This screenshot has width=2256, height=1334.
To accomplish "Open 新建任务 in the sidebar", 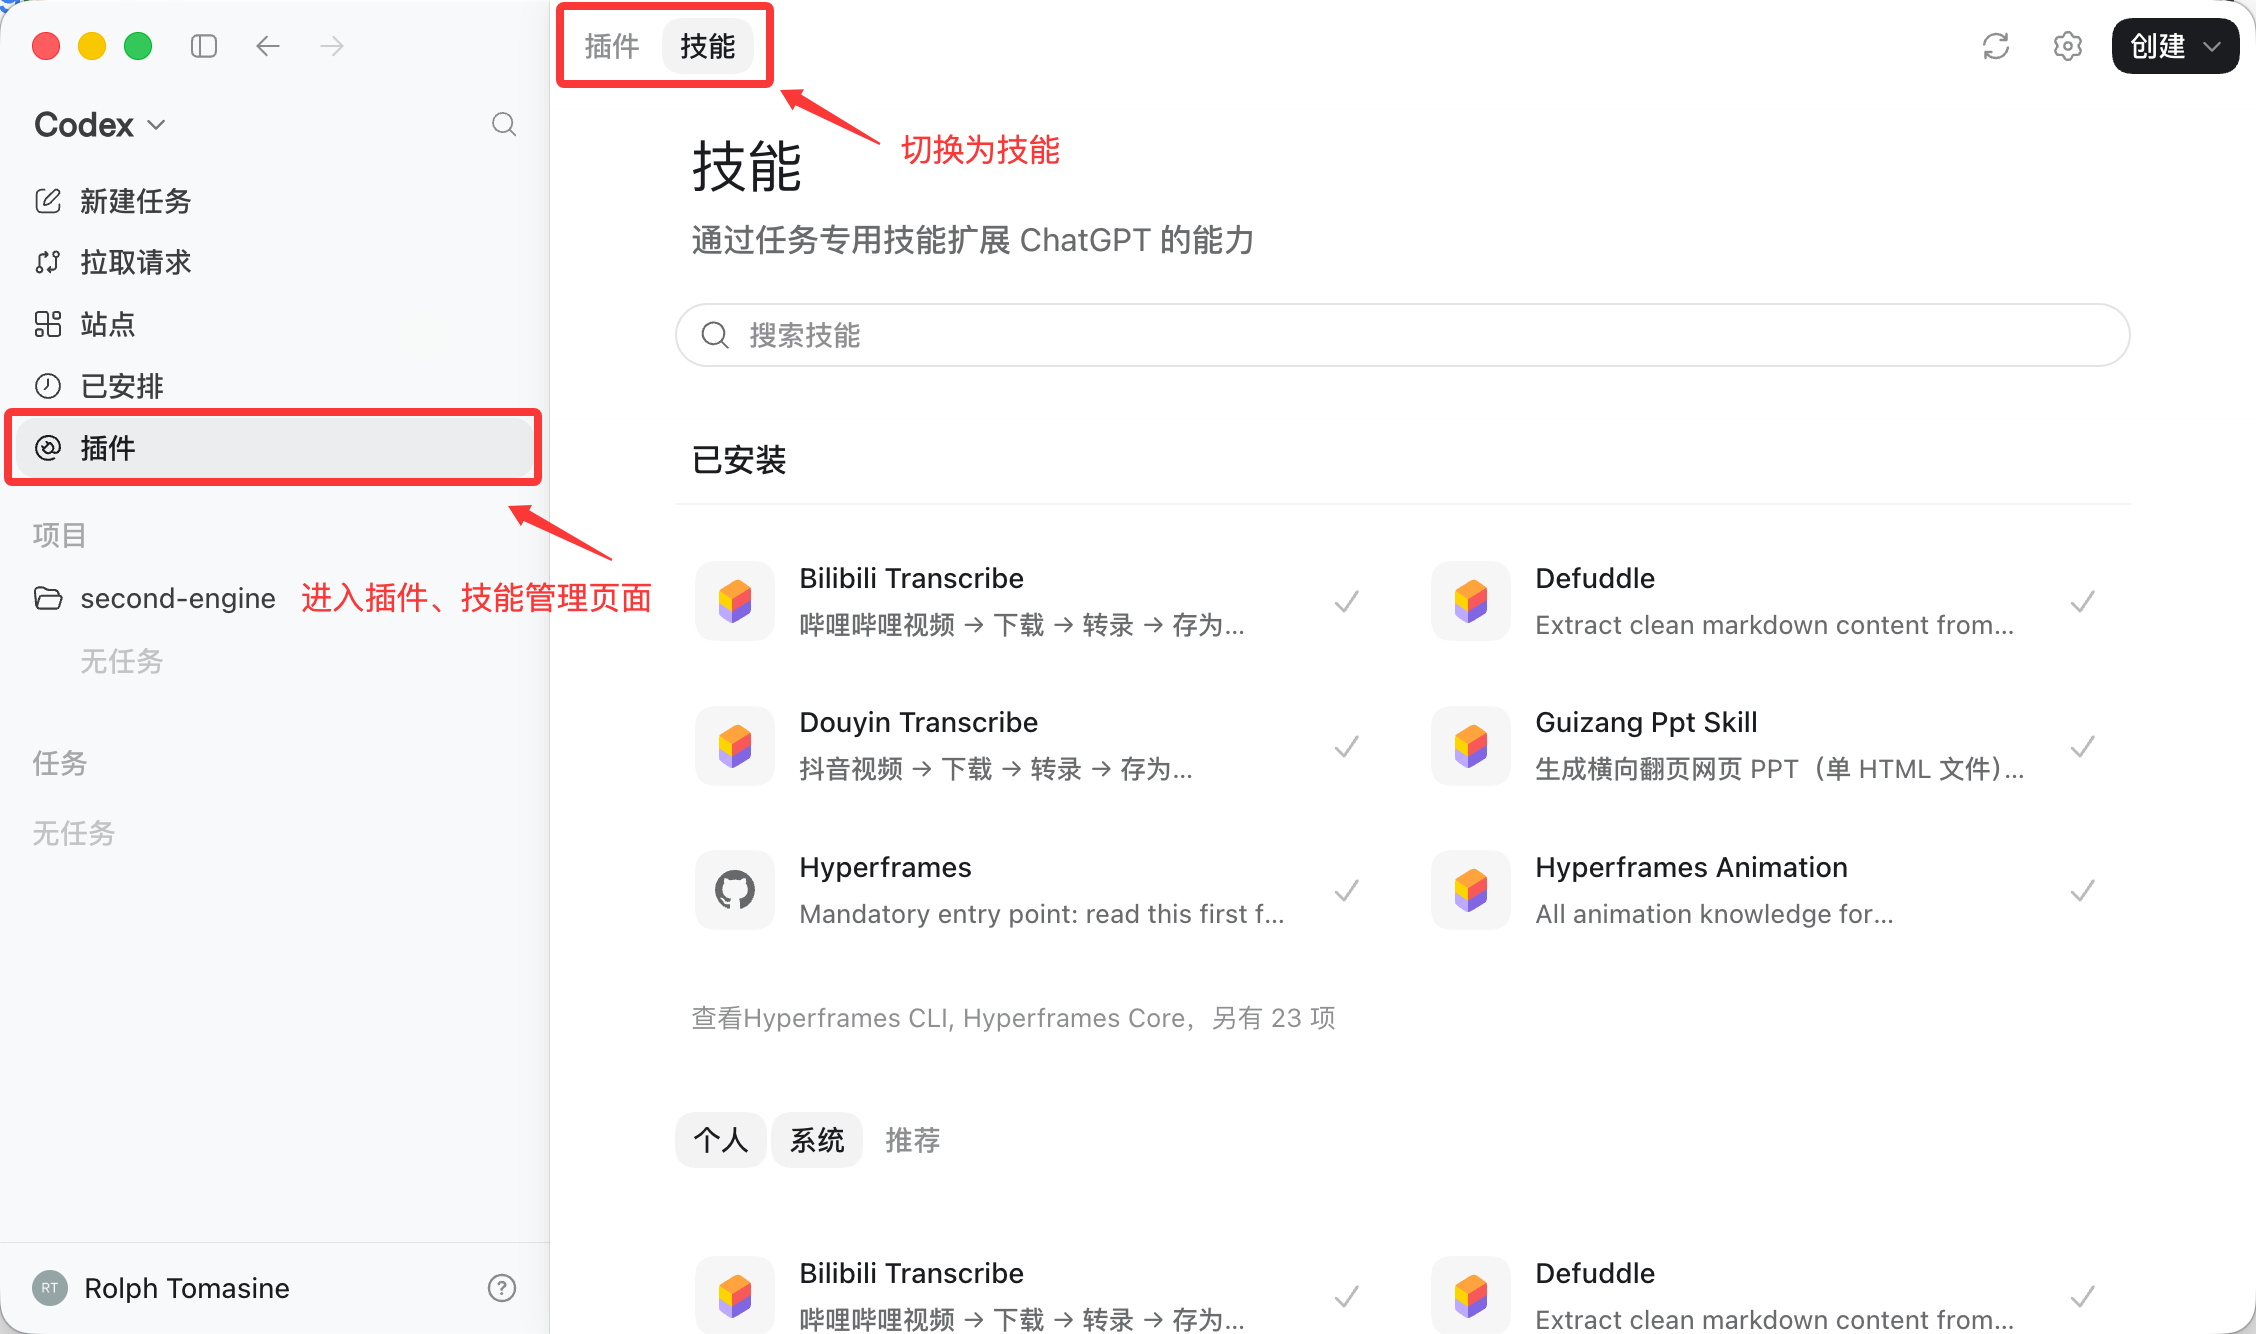I will 274,201.
